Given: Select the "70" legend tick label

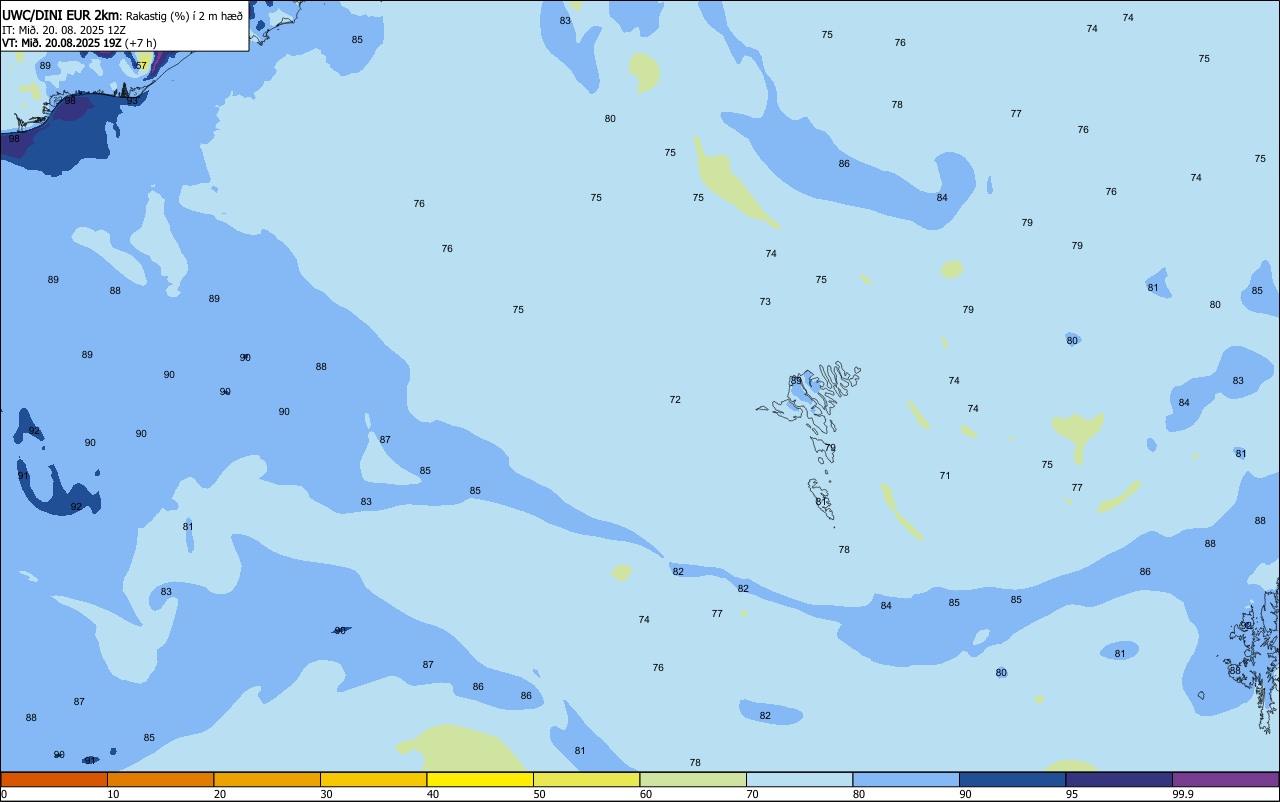Looking at the screenshot, I should (753, 794).
